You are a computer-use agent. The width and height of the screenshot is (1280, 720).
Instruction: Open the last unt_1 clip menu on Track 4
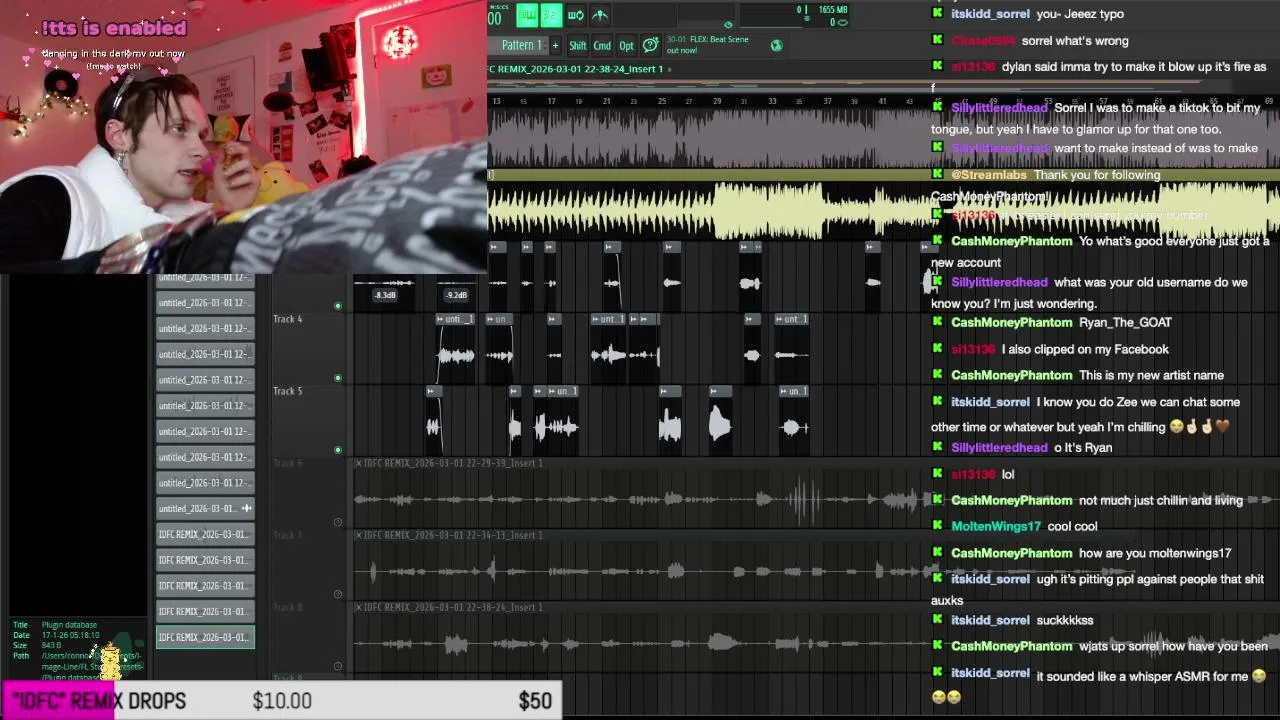(x=792, y=319)
